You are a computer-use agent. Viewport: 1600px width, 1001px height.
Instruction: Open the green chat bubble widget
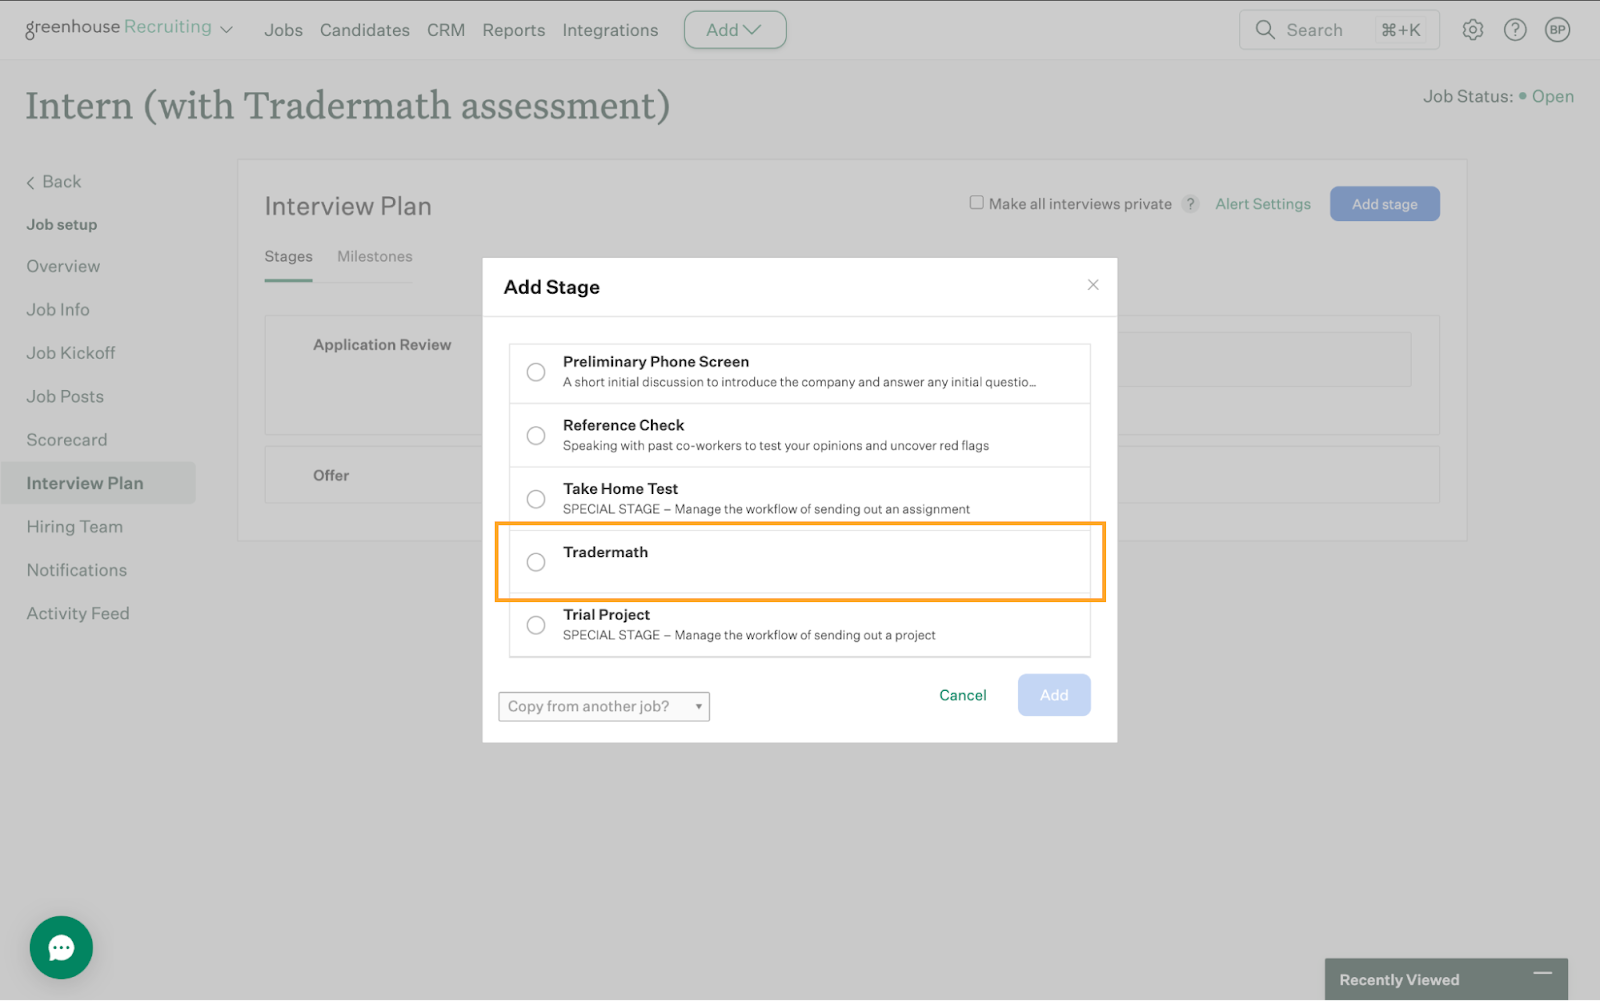click(x=61, y=947)
